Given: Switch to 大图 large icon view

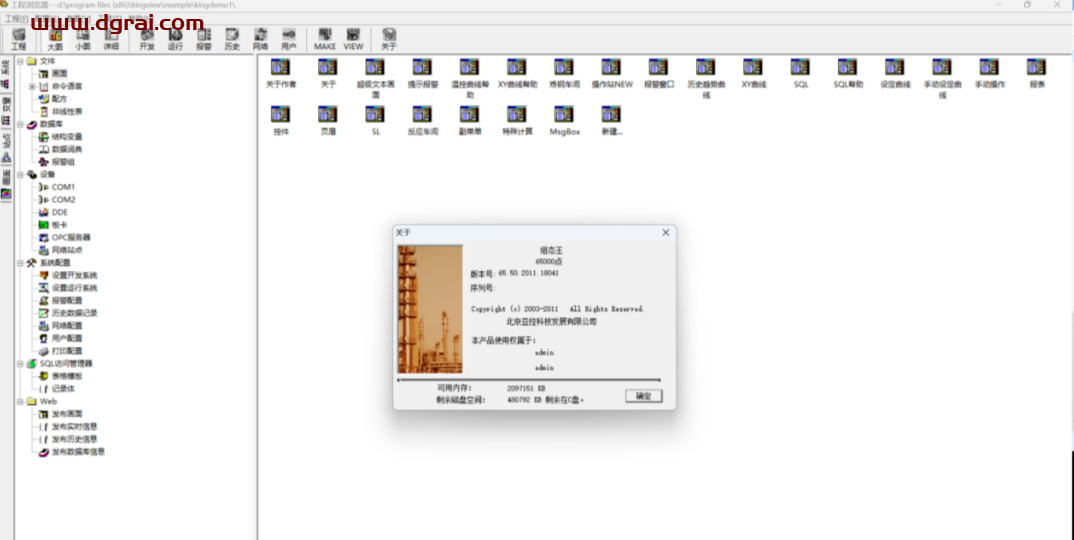Looking at the screenshot, I should click(54, 38).
